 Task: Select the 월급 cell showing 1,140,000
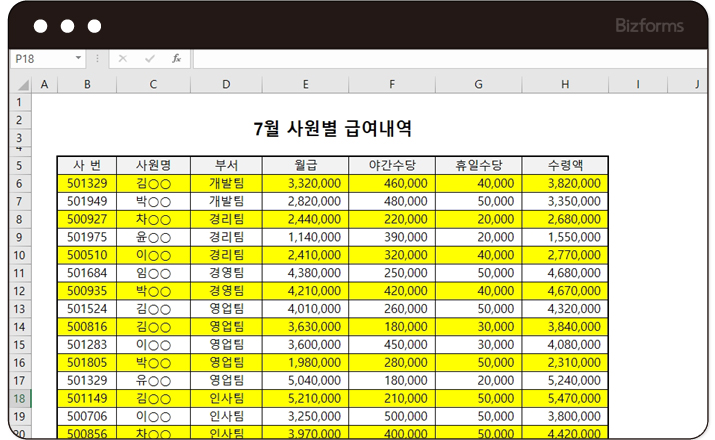[x=305, y=237]
